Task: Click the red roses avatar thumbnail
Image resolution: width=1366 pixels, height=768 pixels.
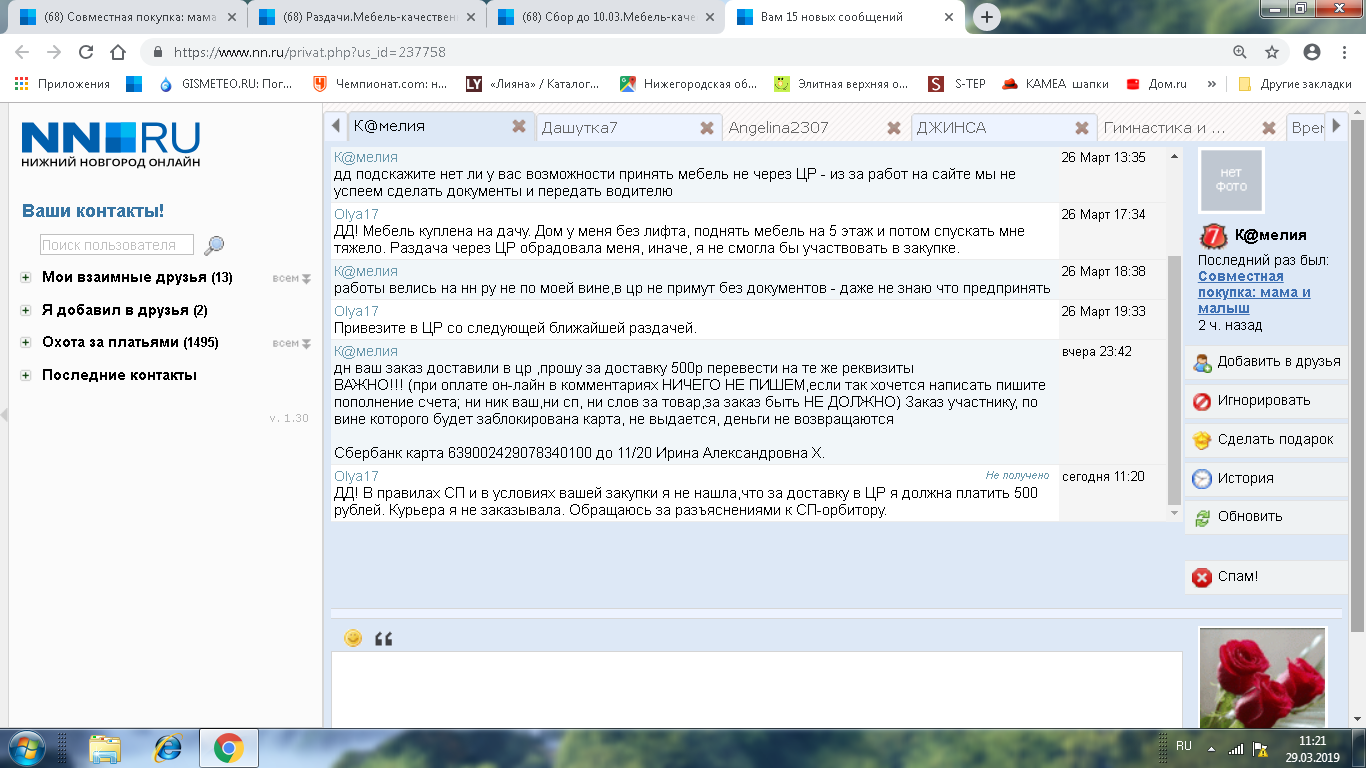Action: (1263, 678)
